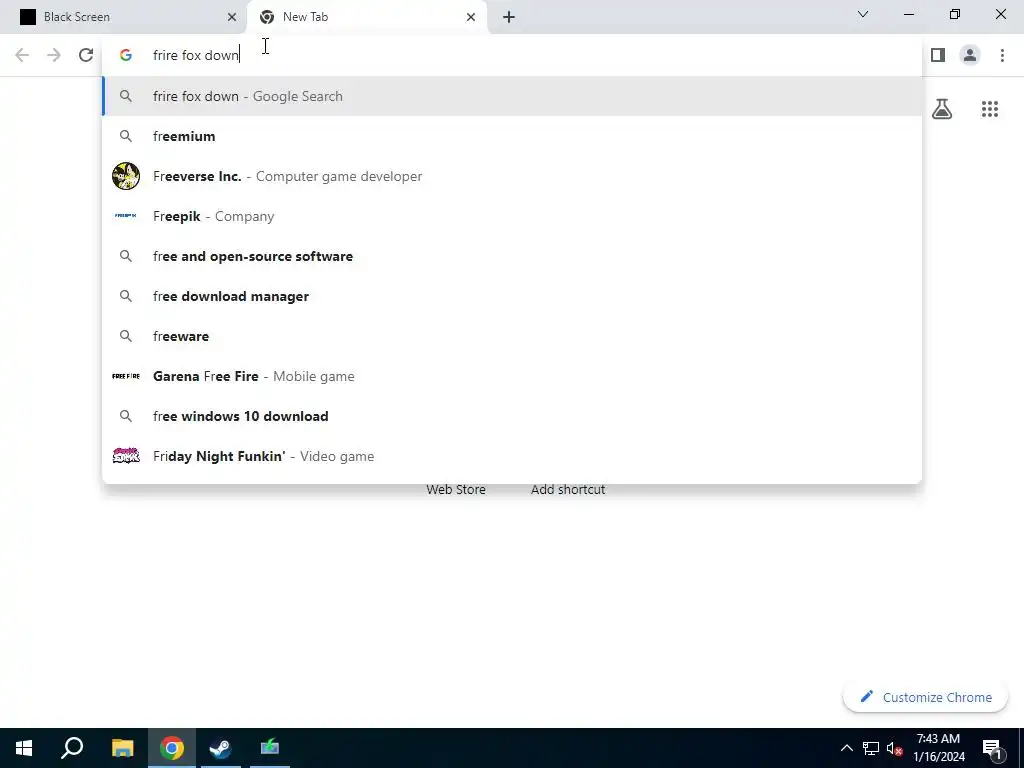Viewport: 1024px width, 768px height.
Task: Click the Customize Chrome button
Action: pyautogui.click(x=925, y=697)
